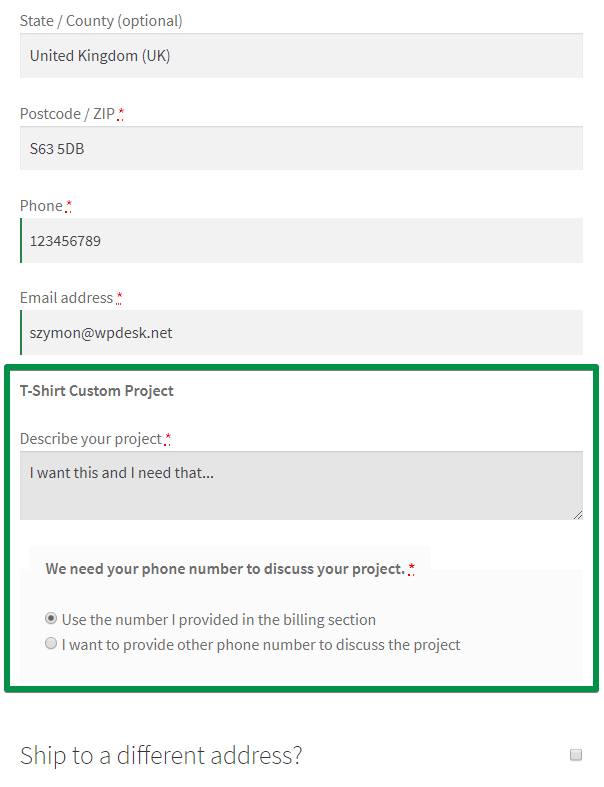Click the State / County input field
The width and height of the screenshot is (604, 787).
tap(300, 56)
